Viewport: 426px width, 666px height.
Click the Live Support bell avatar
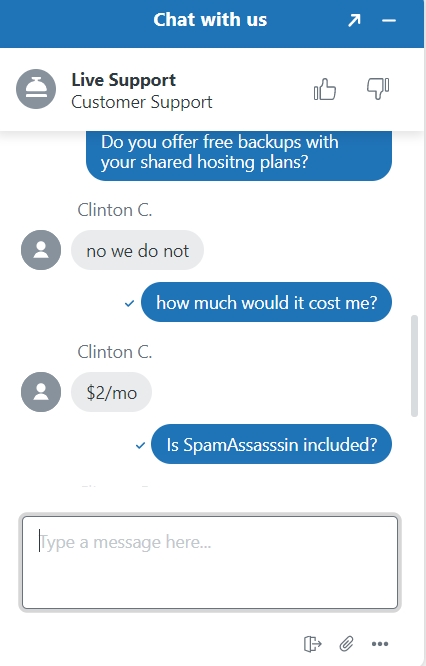(36, 89)
